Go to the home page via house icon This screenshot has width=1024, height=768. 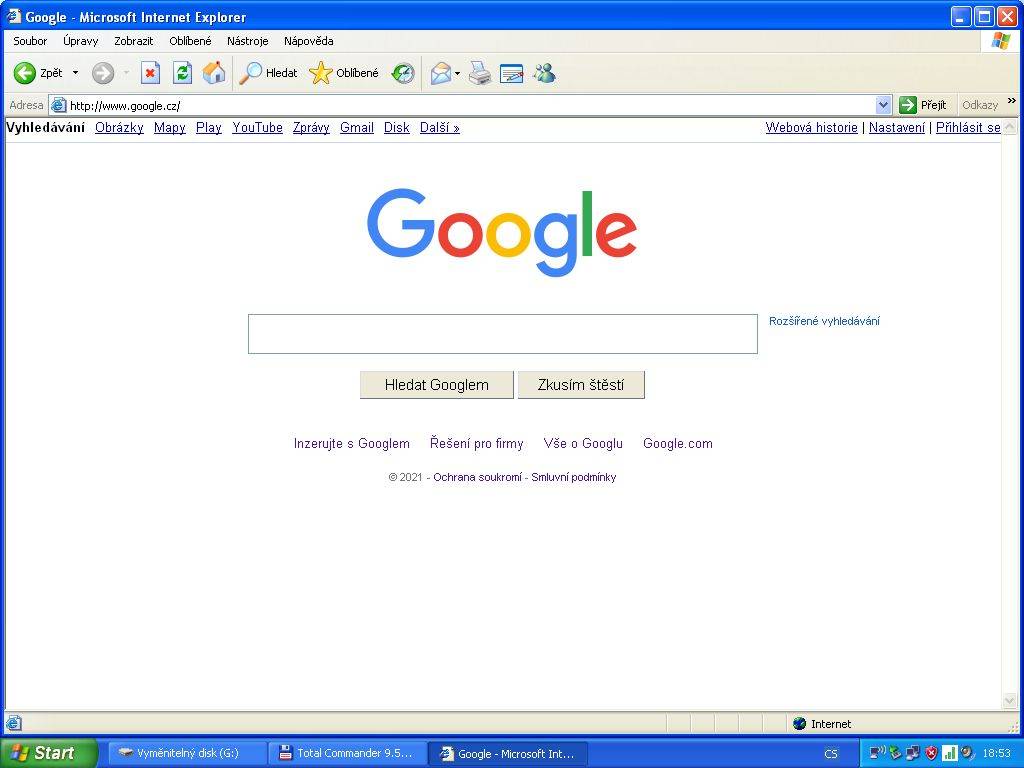pyautogui.click(x=214, y=73)
